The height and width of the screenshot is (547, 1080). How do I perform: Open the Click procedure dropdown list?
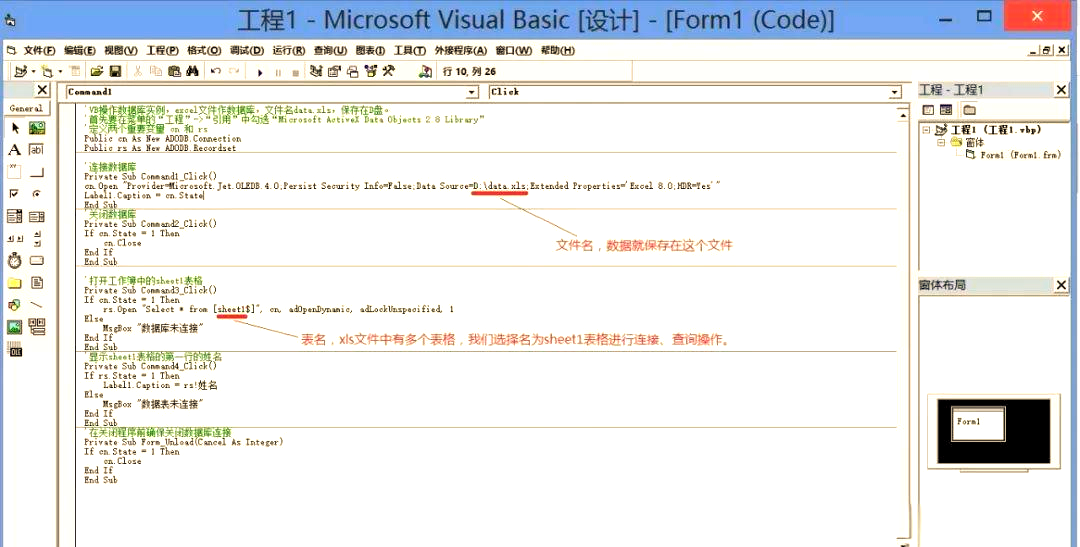click(x=895, y=92)
